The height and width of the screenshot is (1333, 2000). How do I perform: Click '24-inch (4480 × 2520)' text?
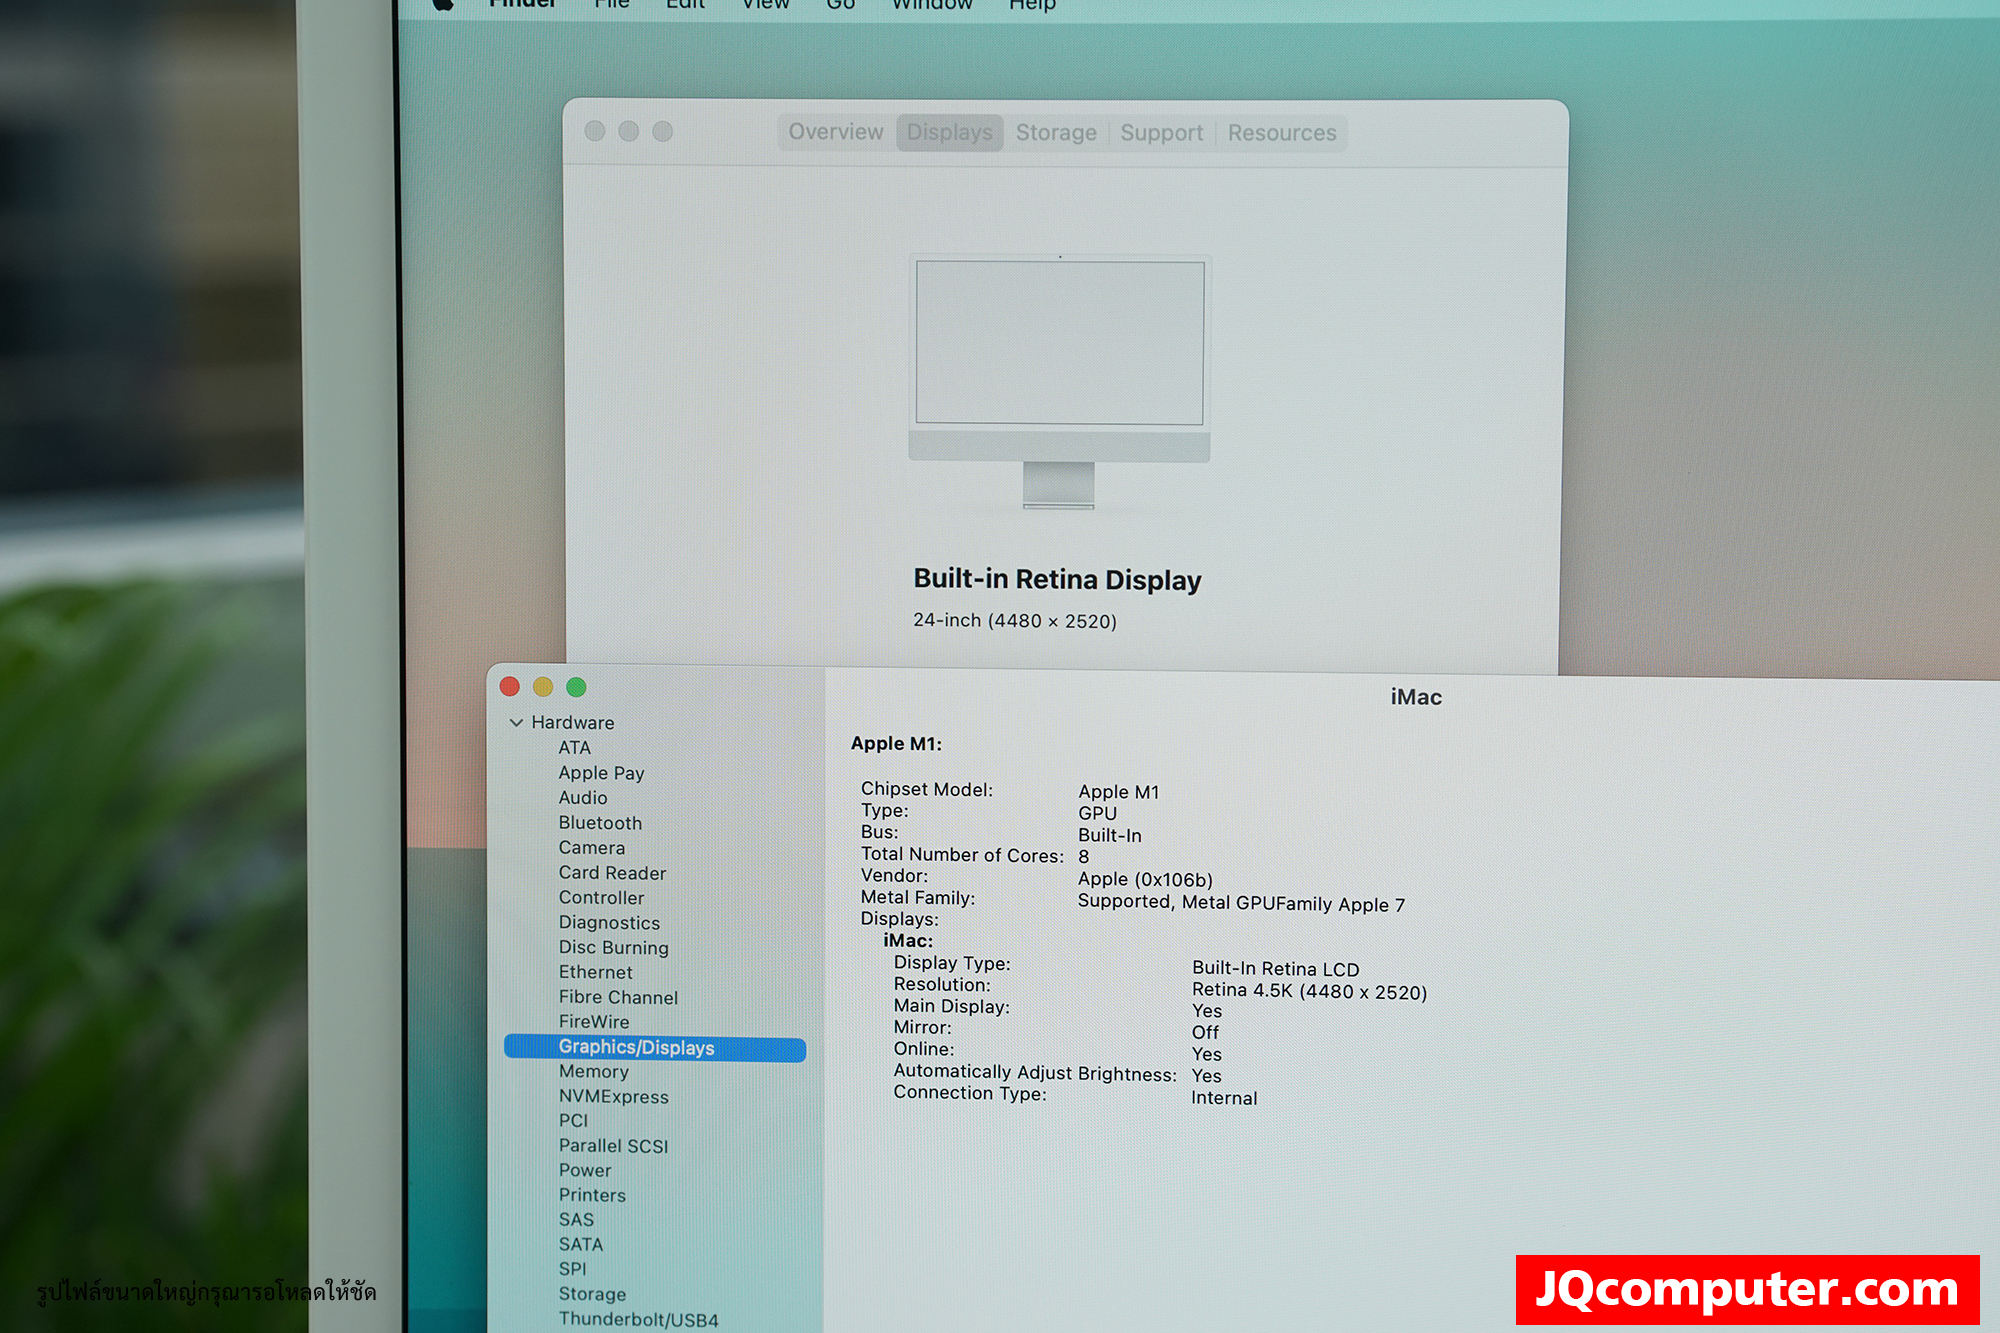pyautogui.click(x=1014, y=620)
